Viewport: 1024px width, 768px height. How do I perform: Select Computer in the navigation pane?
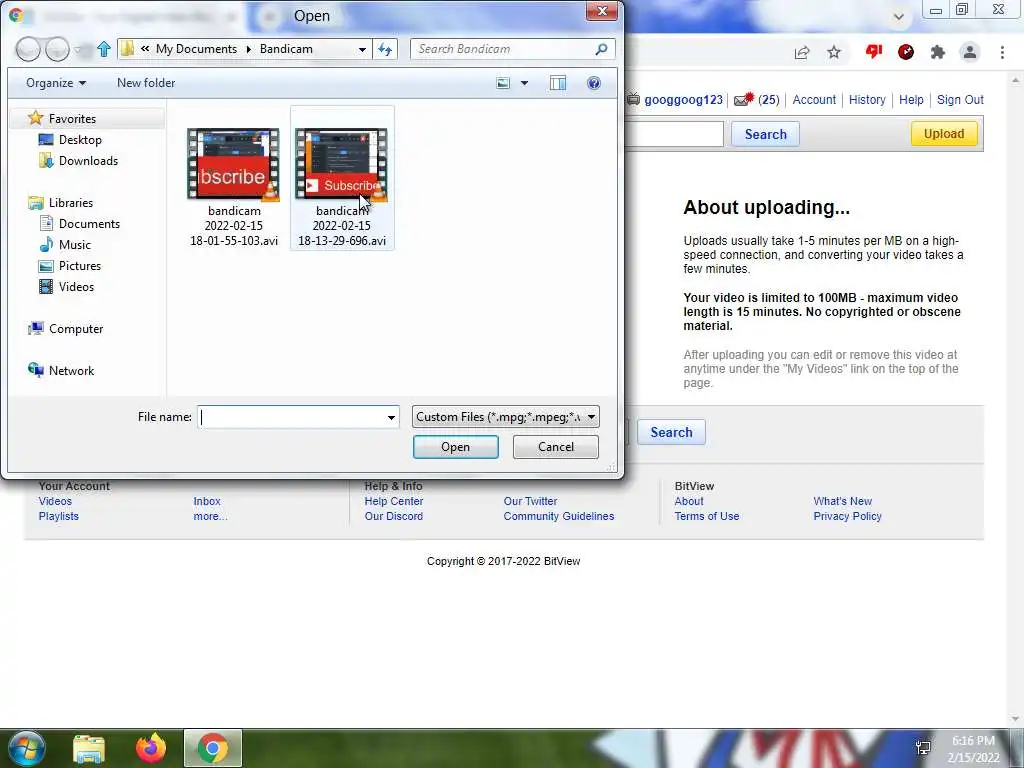point(76,328)
